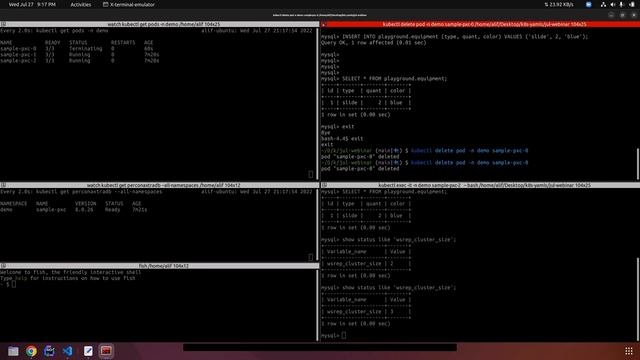Open the text editor dock icon
This screenshot has width=640, height=360.
click(88, 351)
